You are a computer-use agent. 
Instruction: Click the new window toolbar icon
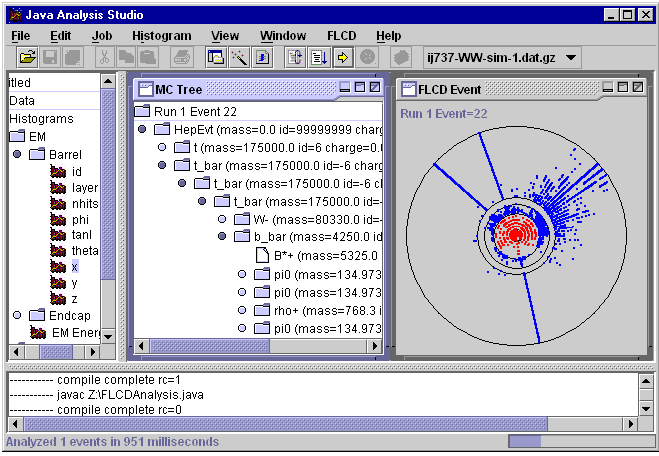[215, 58]
